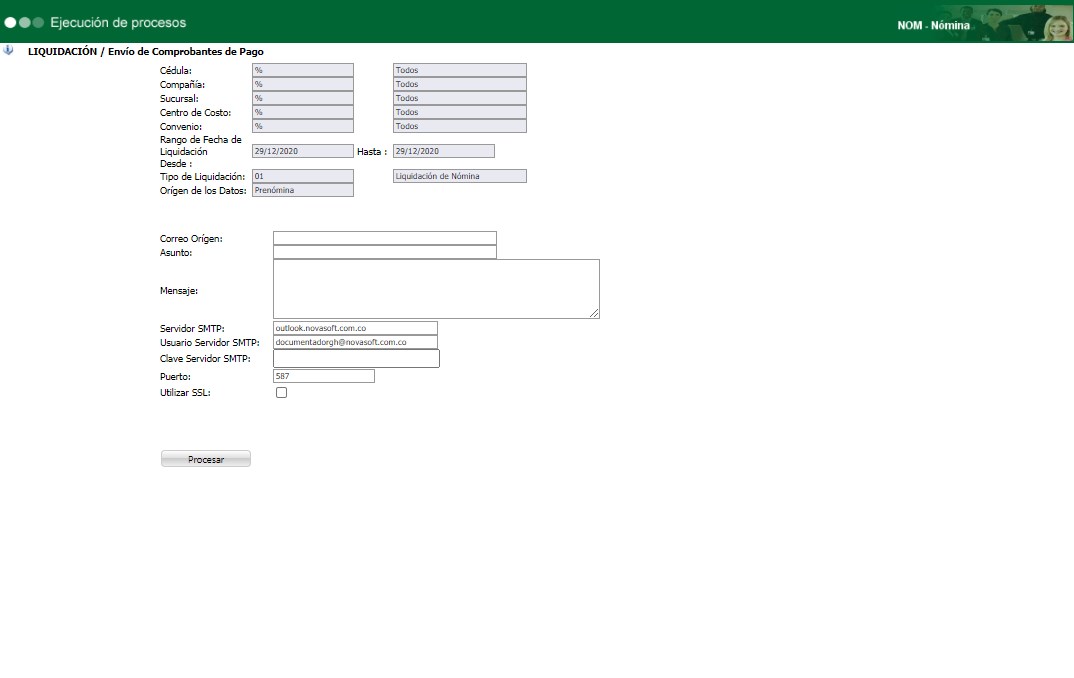Click the Cédula description field showing Todos
The image size is (1074, 678).
pos(460,70)
